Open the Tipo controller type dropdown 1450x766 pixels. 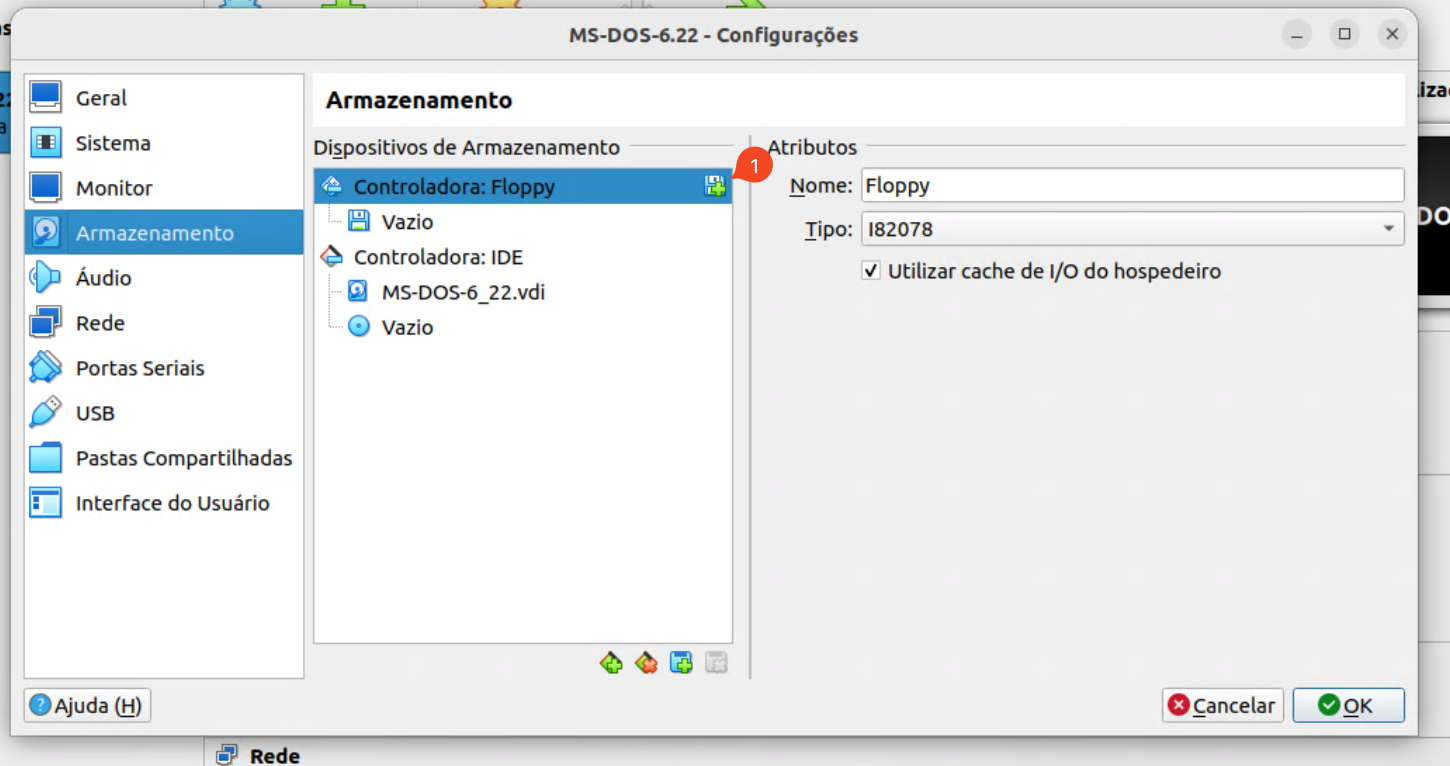tap(1131, 229)
